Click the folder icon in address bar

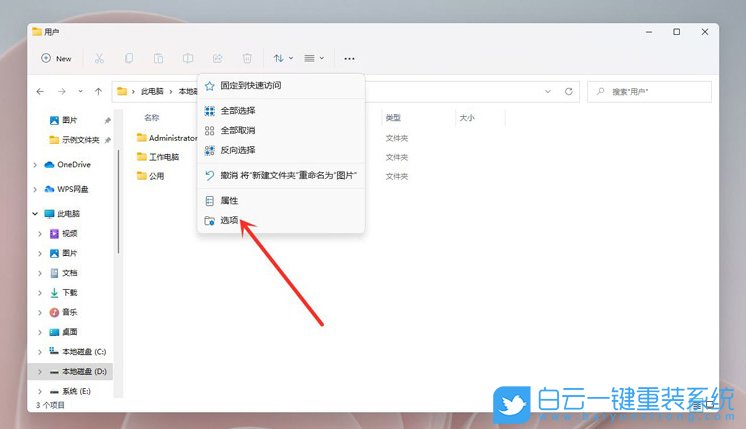(x=122, y=91)
